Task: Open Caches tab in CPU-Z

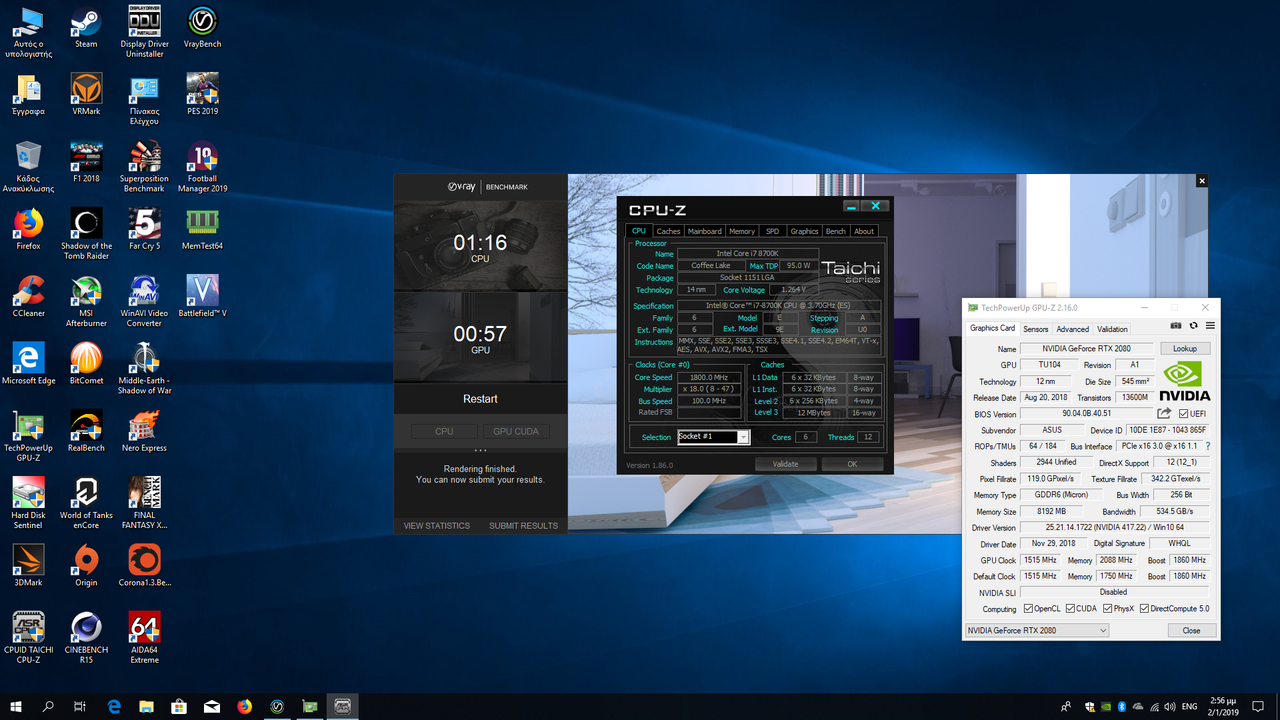Action: pyautogui.click(x=668, y=231)
